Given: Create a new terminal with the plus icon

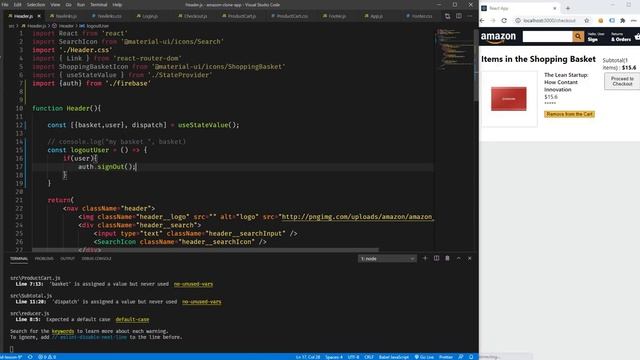Looking at the screenshot, I should tap(425, 258).
